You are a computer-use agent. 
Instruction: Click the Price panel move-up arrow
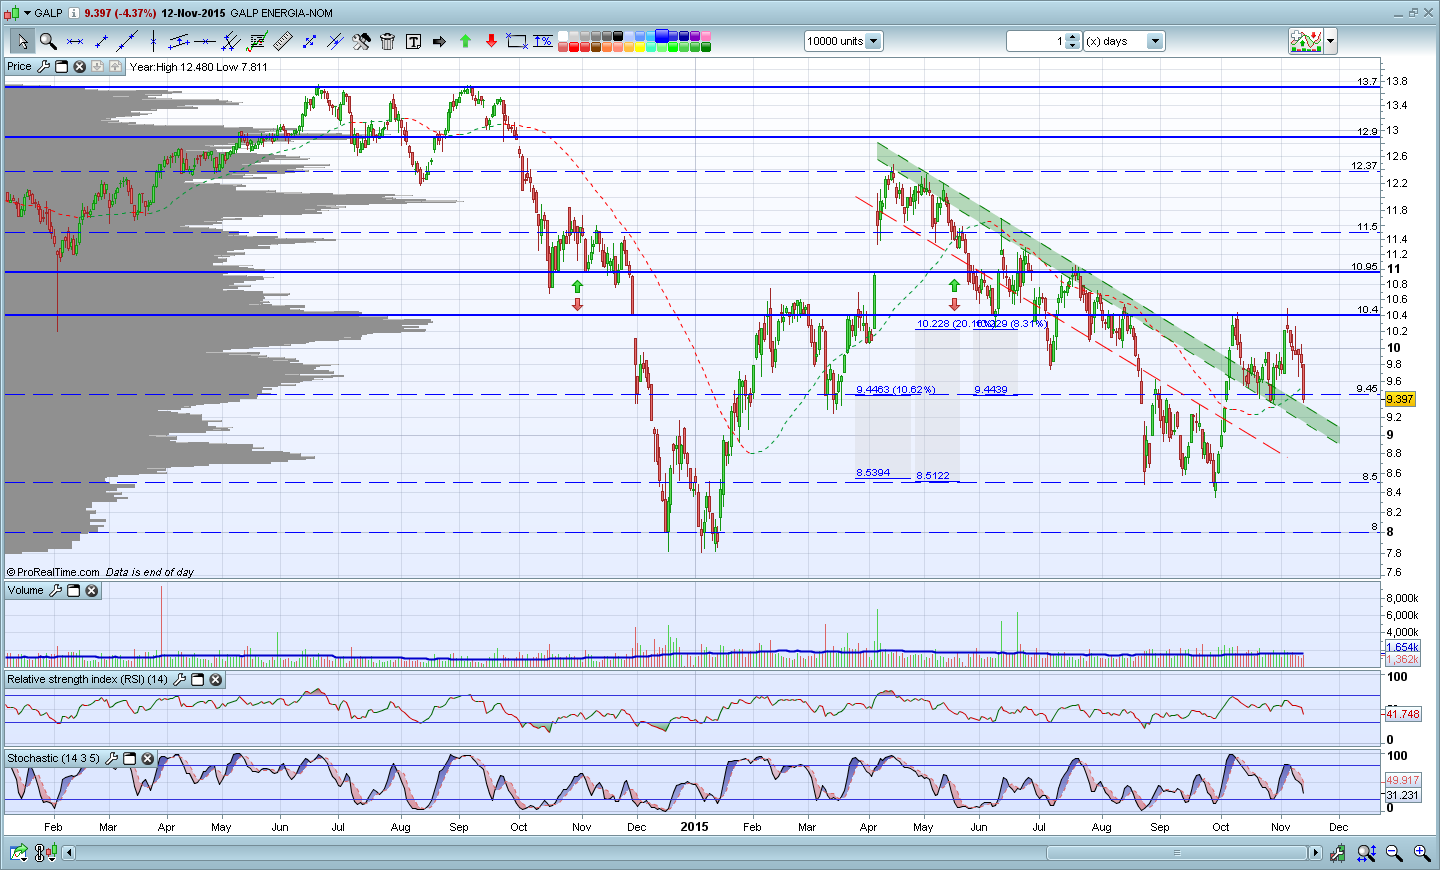(115, 66)
